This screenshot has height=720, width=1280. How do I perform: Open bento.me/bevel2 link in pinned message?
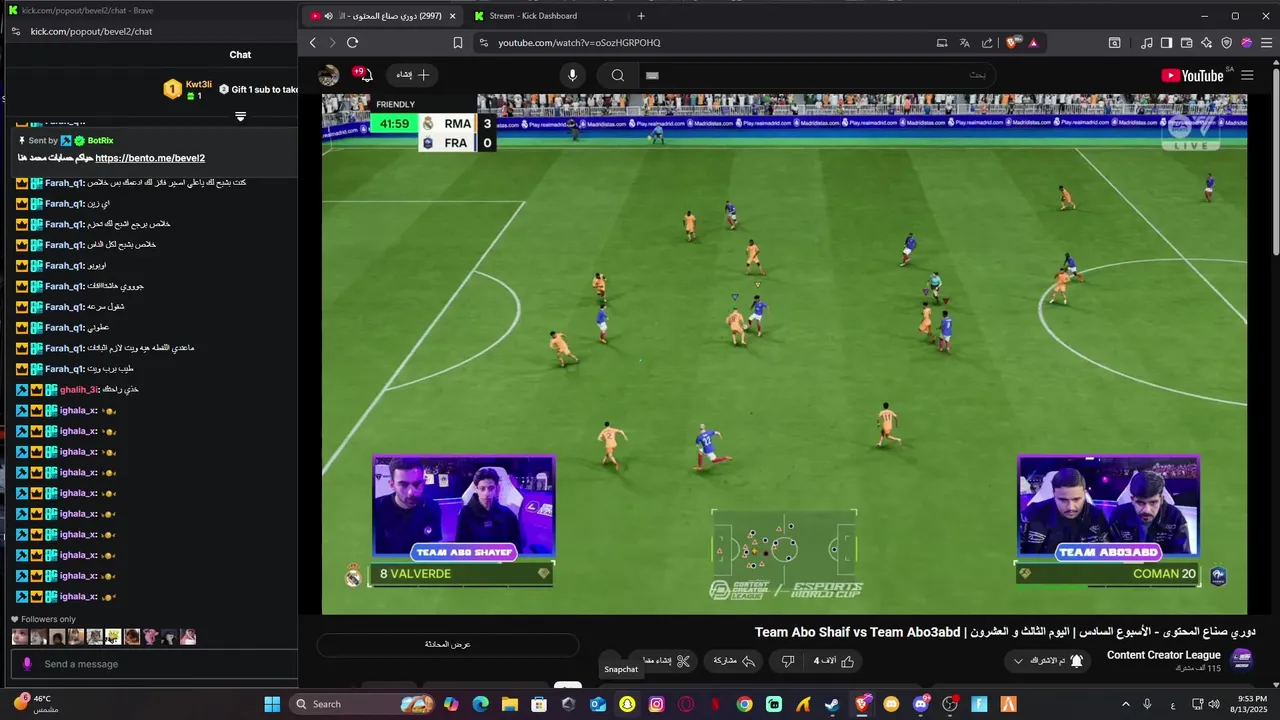[x=150, y=158]
